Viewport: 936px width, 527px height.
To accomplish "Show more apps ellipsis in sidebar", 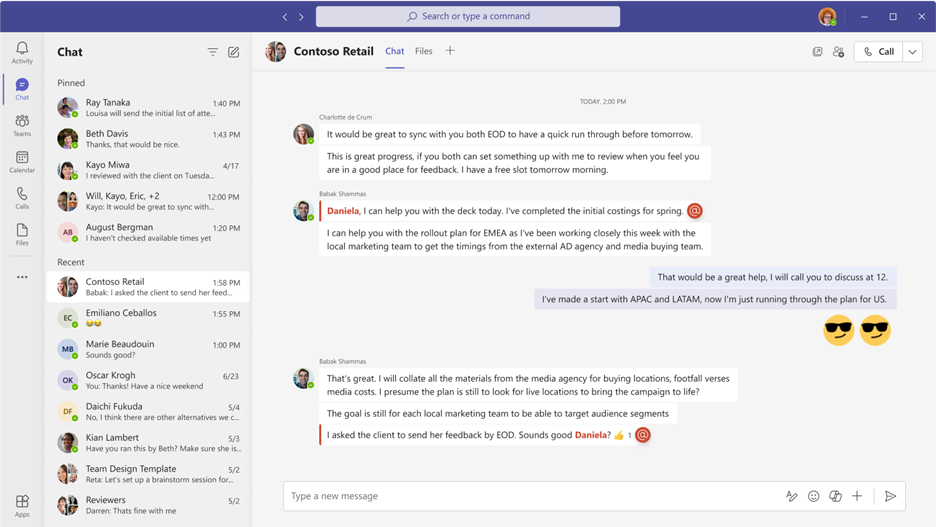I will coord(22,277).
